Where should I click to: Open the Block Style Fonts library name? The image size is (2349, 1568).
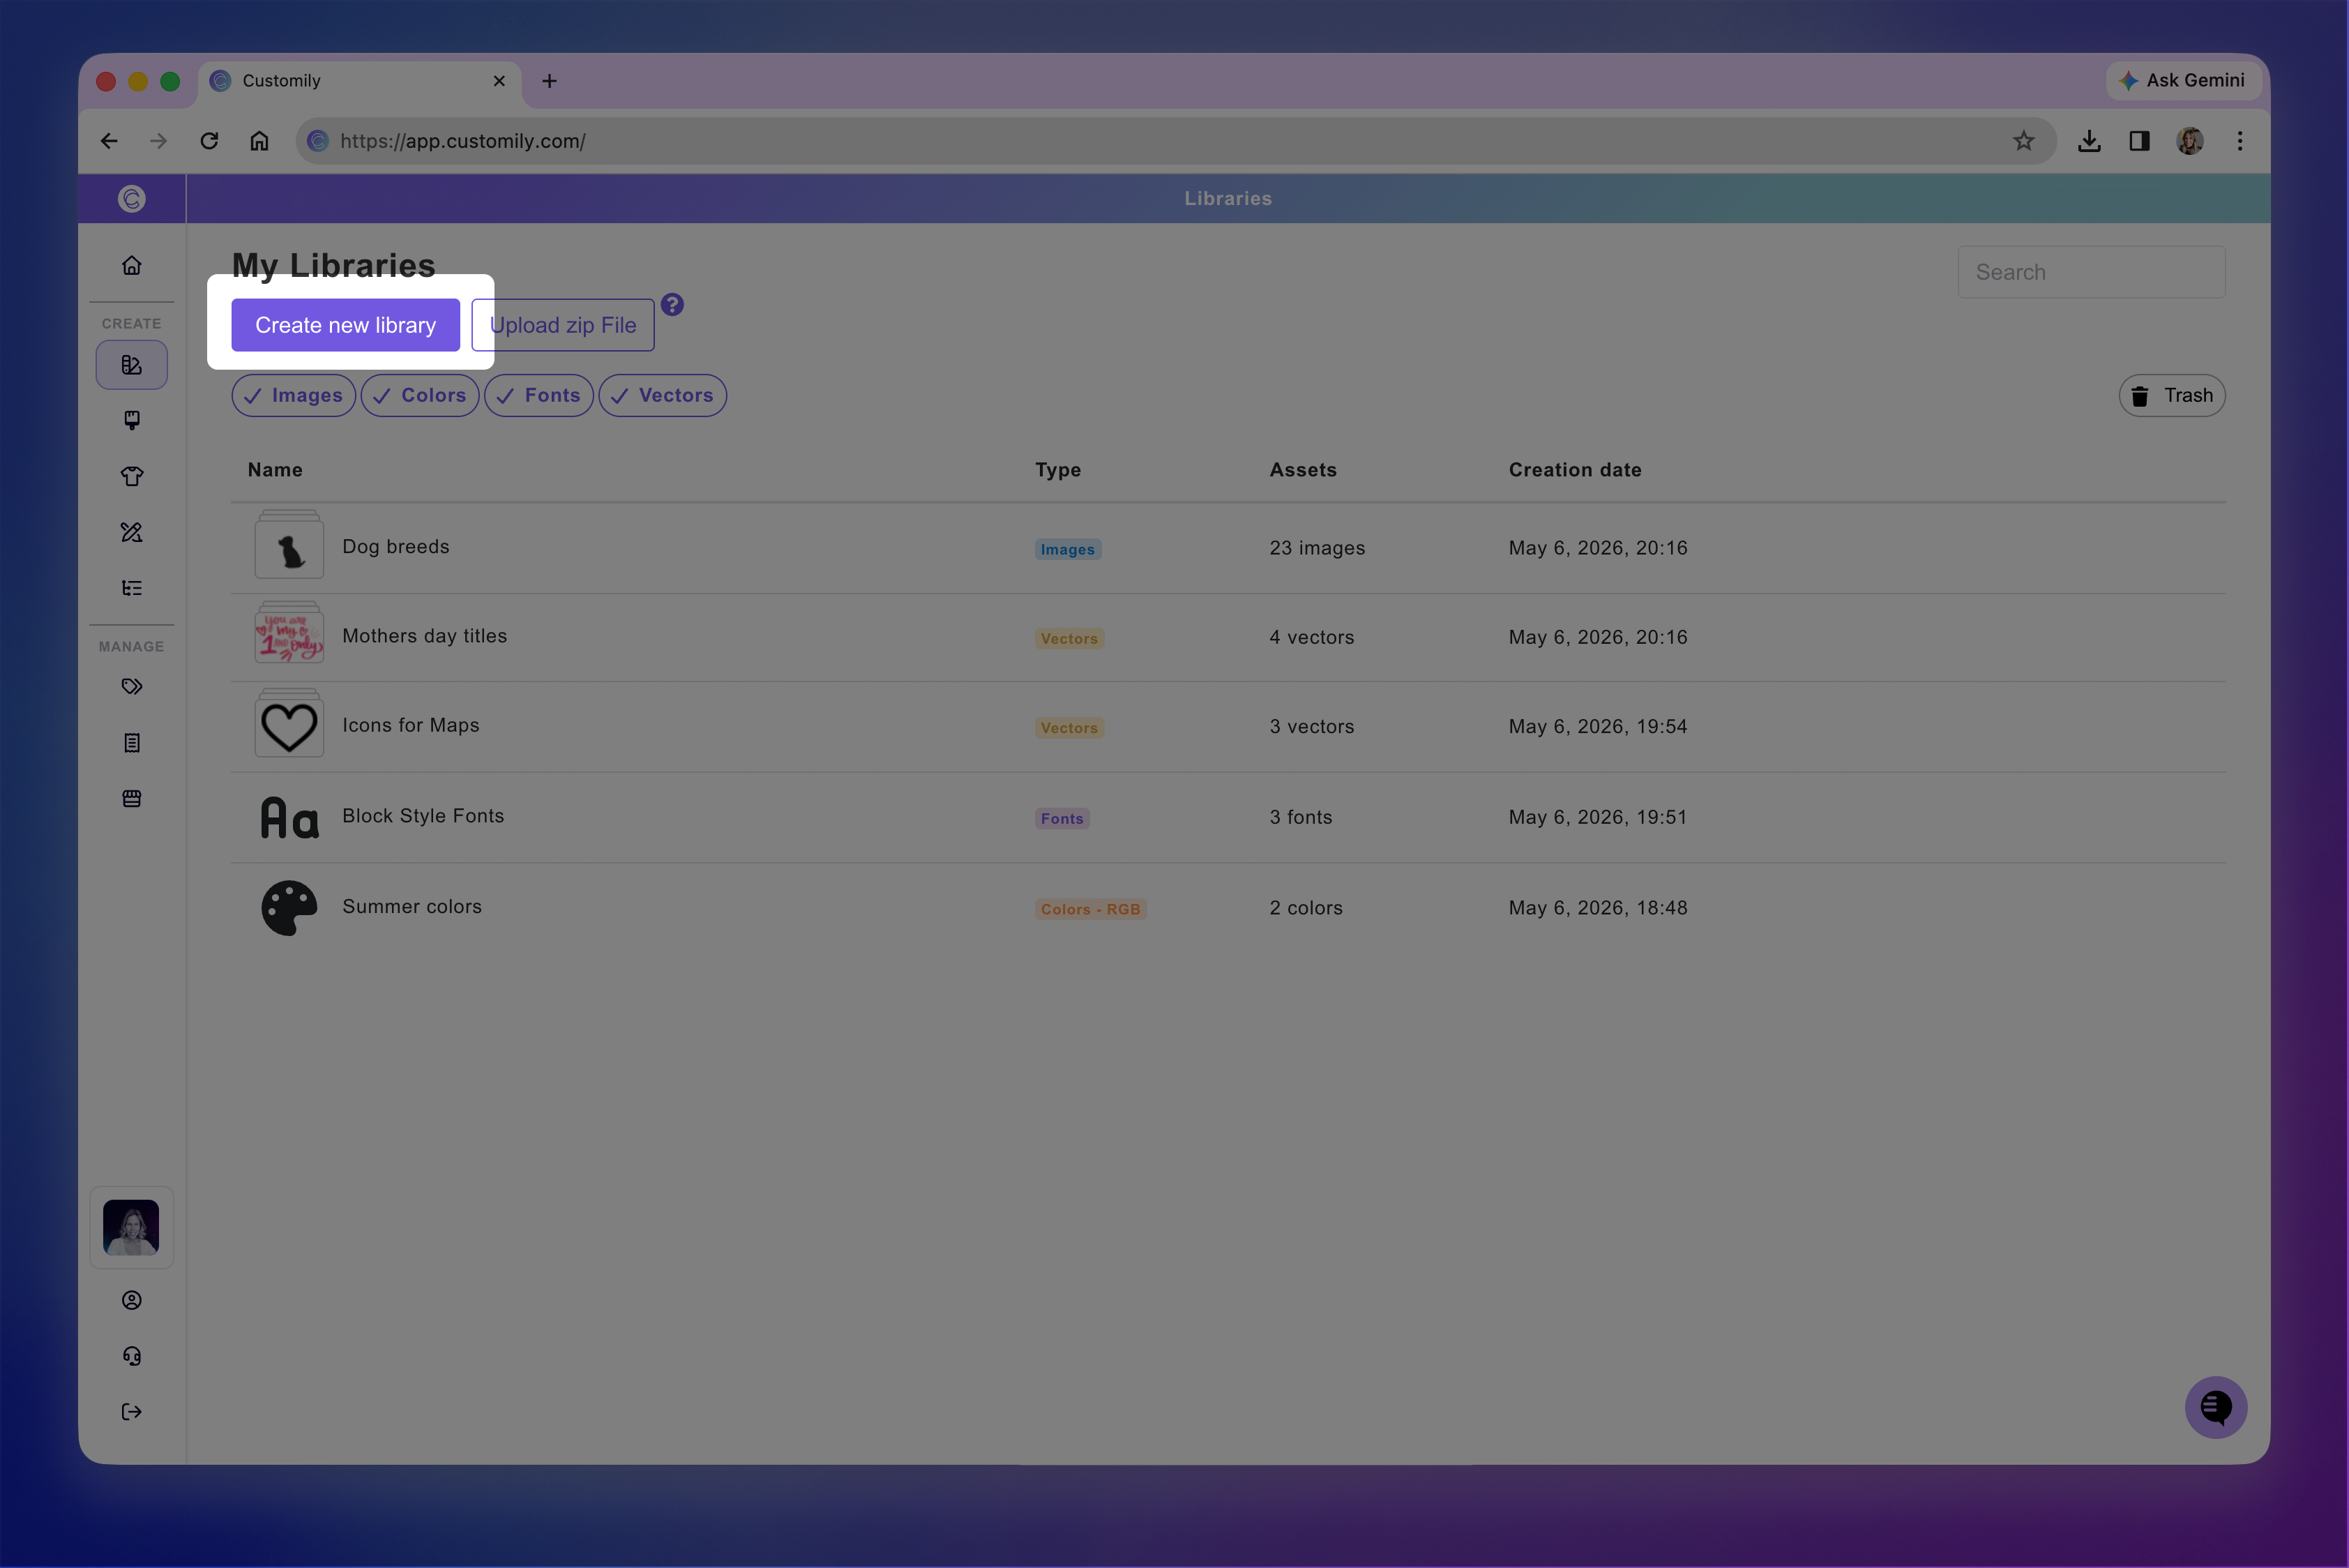coord(423,816)
